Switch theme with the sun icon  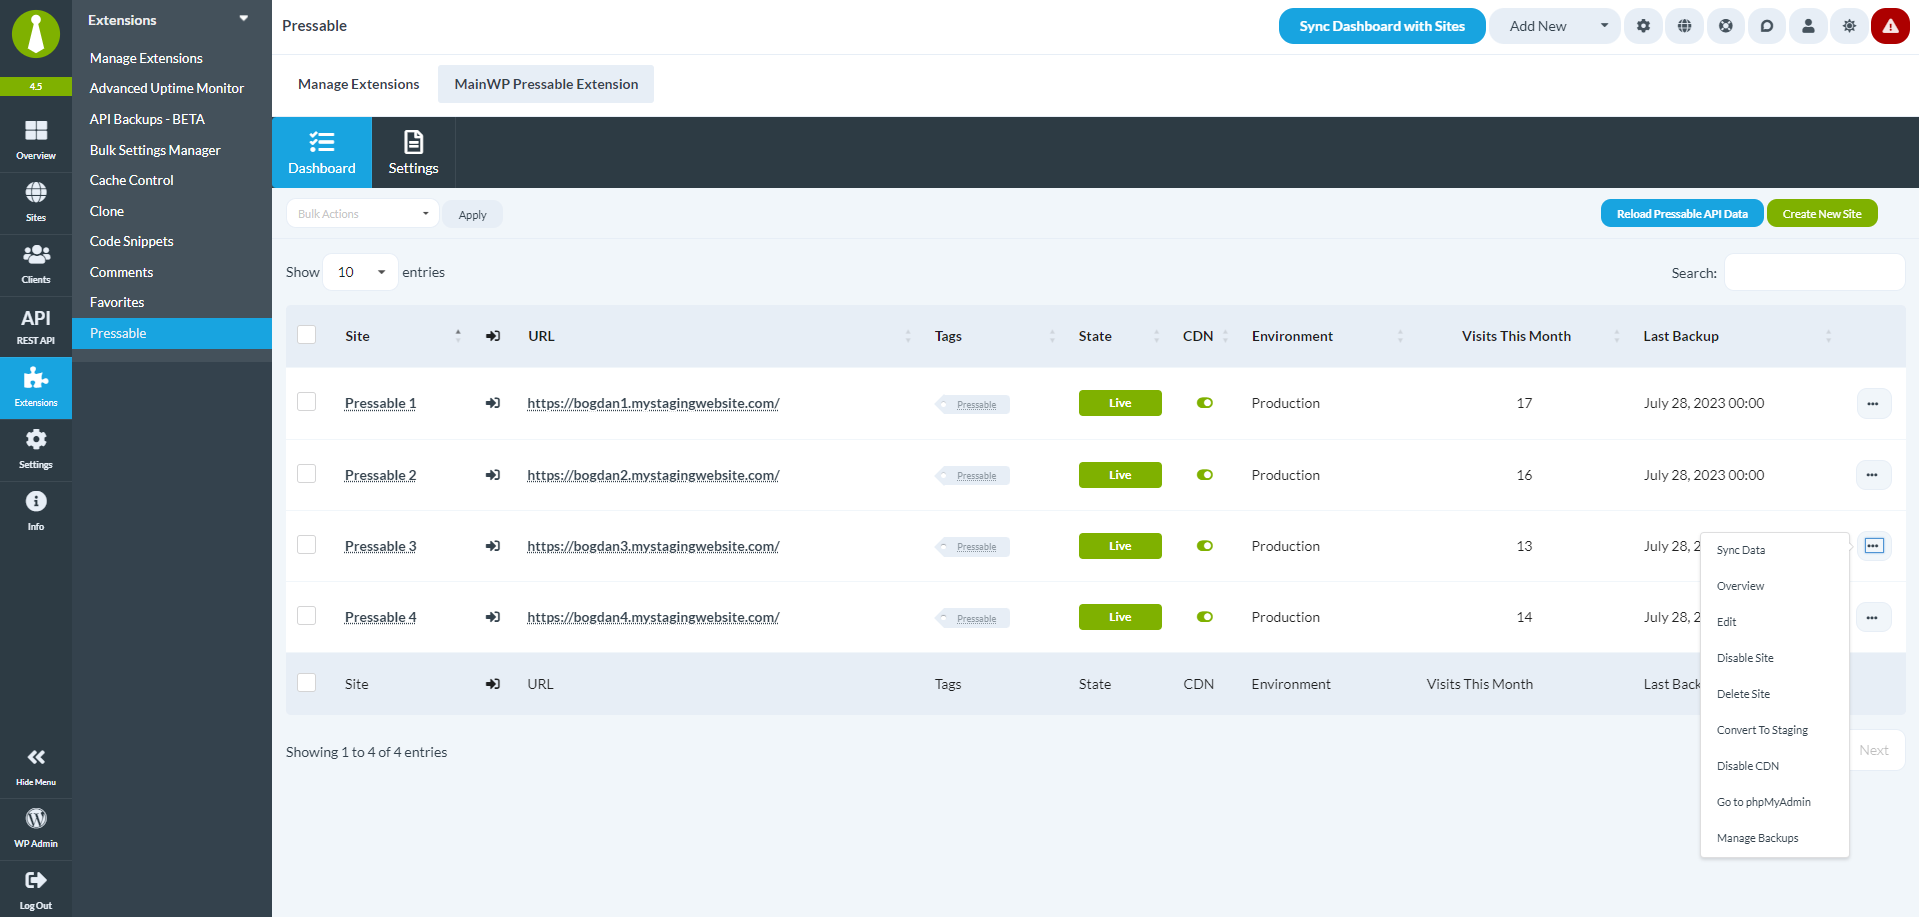point(1849,26)
